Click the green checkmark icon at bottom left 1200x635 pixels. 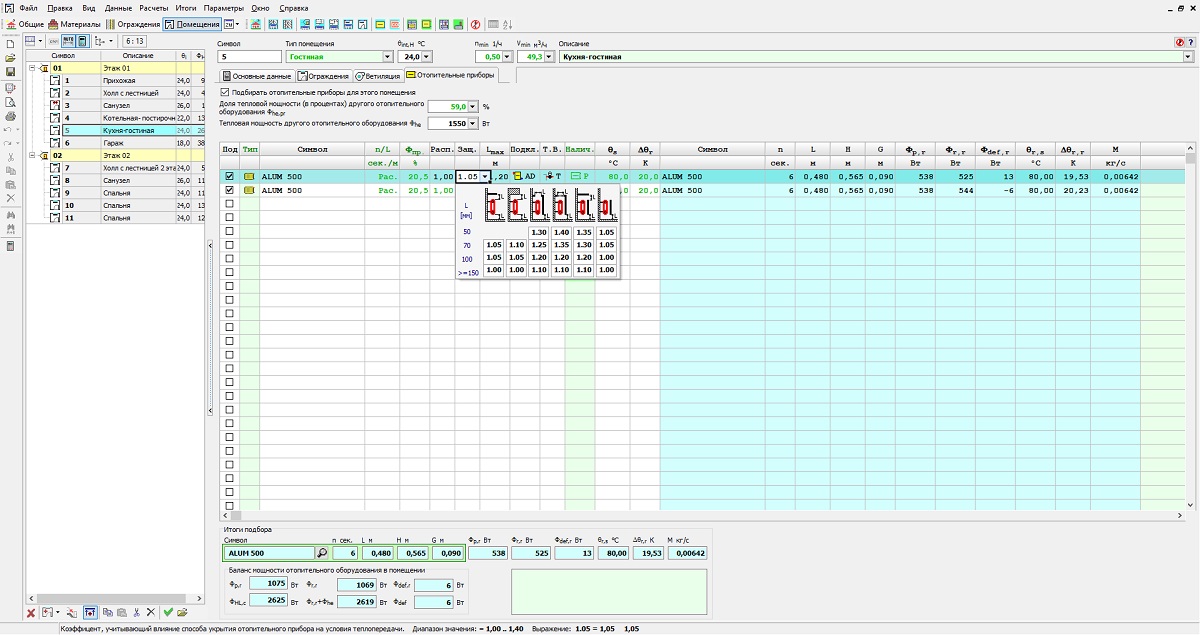point(168,612)
